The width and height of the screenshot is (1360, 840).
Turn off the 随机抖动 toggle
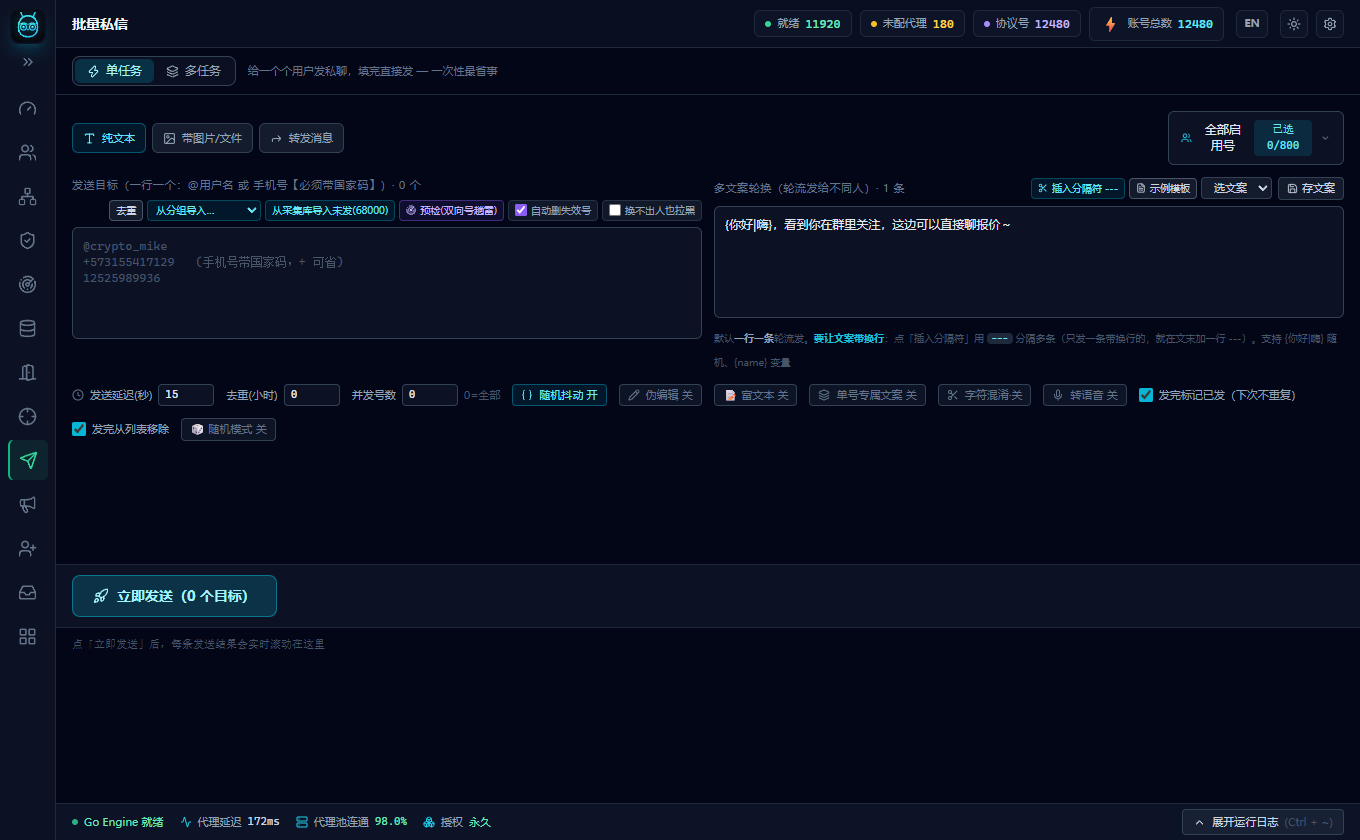559,395
